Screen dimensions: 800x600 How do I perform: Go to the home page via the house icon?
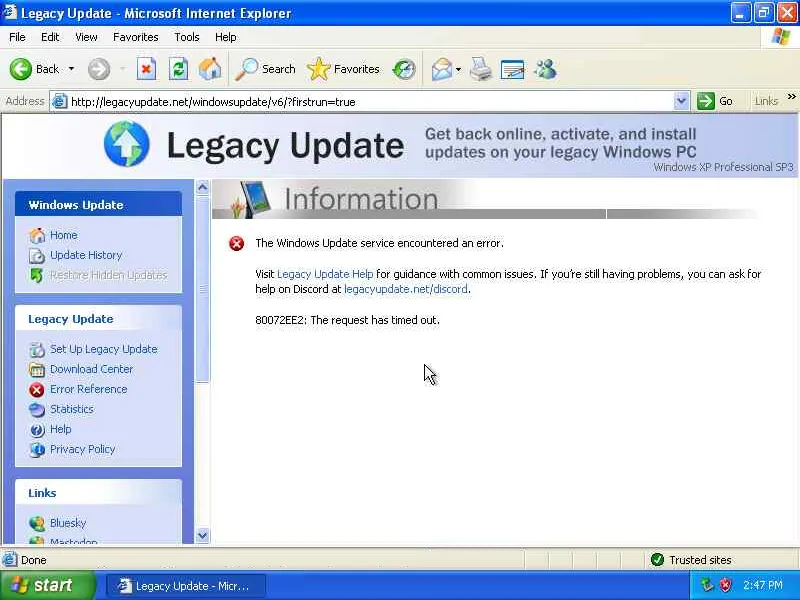coord(210,69)
